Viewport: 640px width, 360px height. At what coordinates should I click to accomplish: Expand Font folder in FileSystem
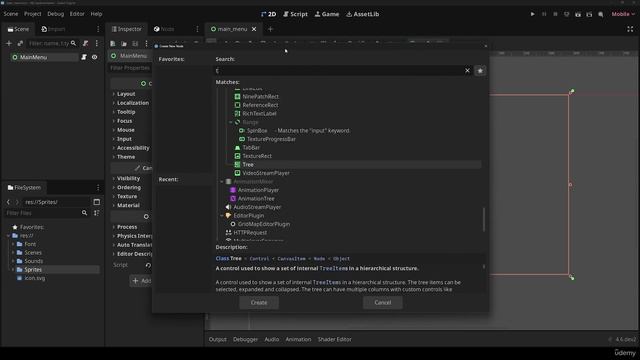pos(13,244)
